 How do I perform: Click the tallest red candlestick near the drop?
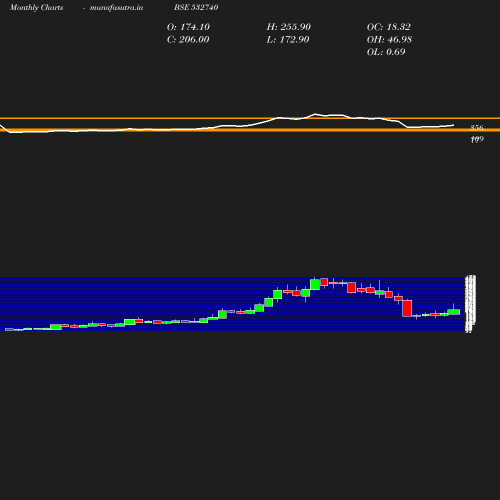pos(407,308)
